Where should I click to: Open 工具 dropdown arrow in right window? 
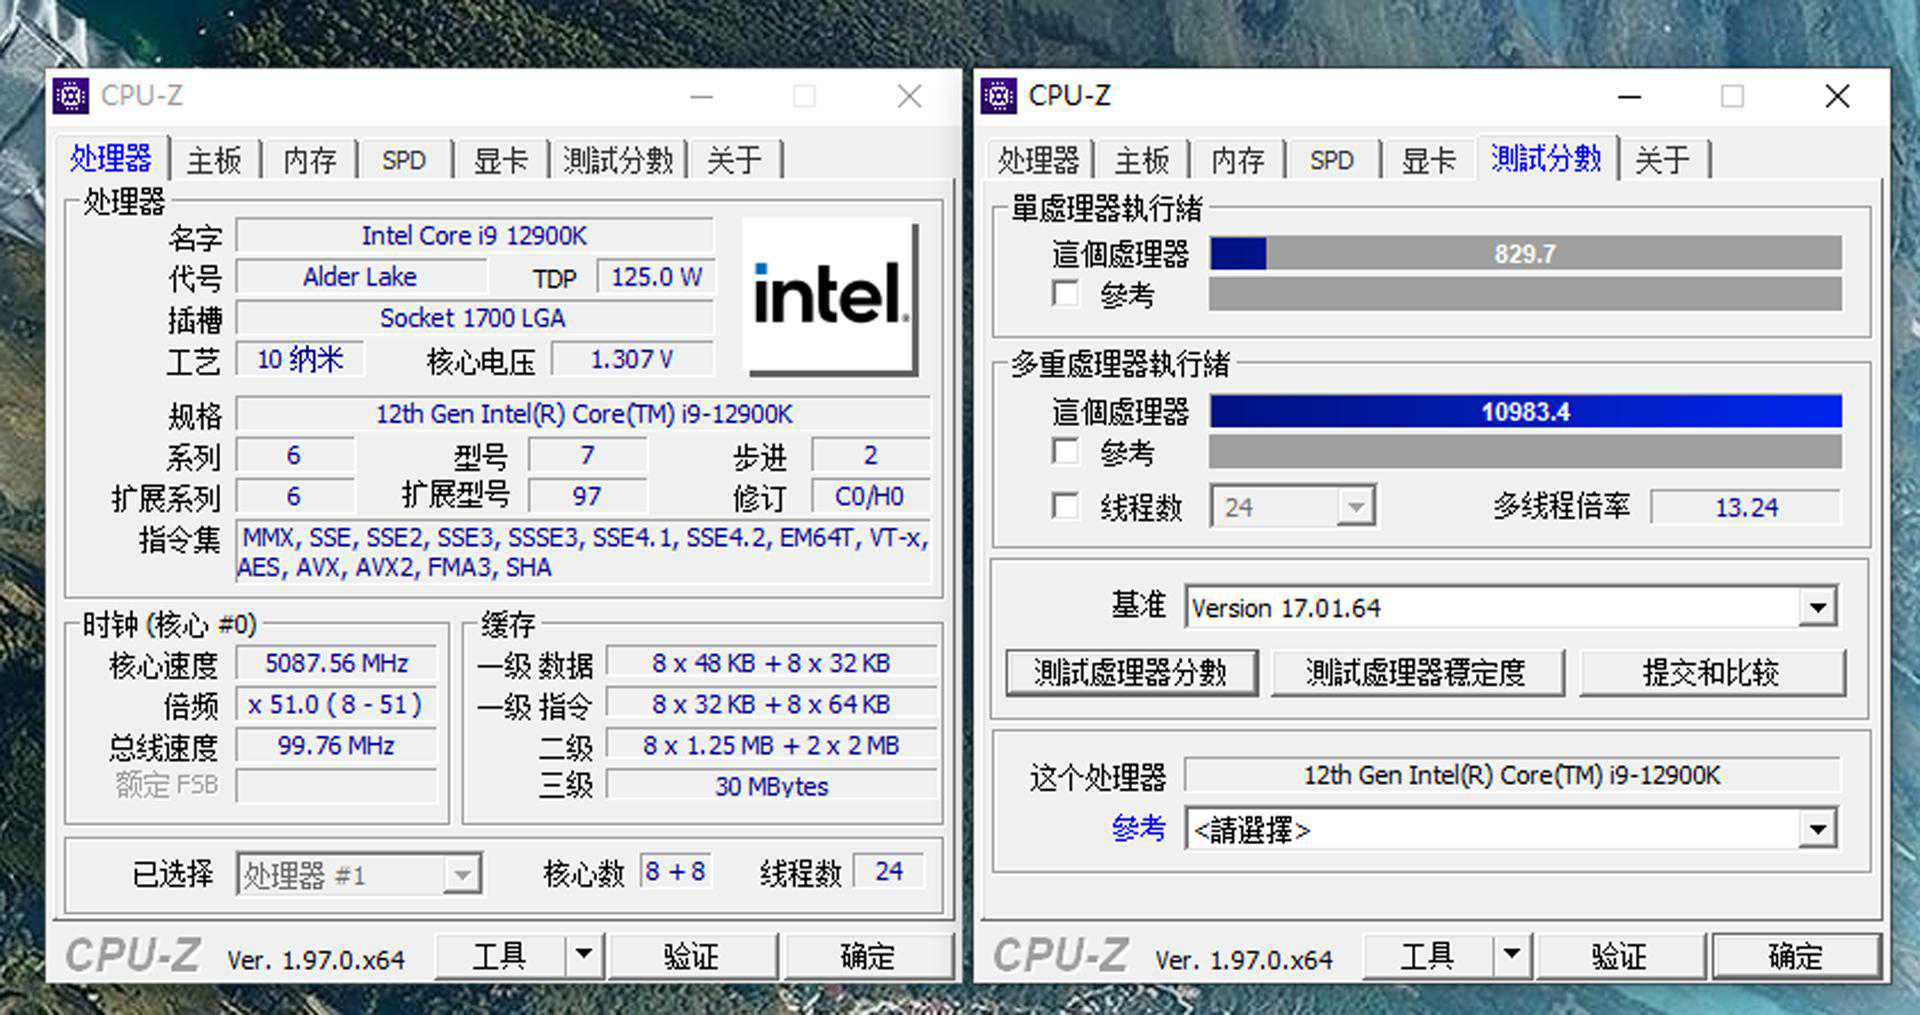pyautogui.click(x=1512, y=955)
